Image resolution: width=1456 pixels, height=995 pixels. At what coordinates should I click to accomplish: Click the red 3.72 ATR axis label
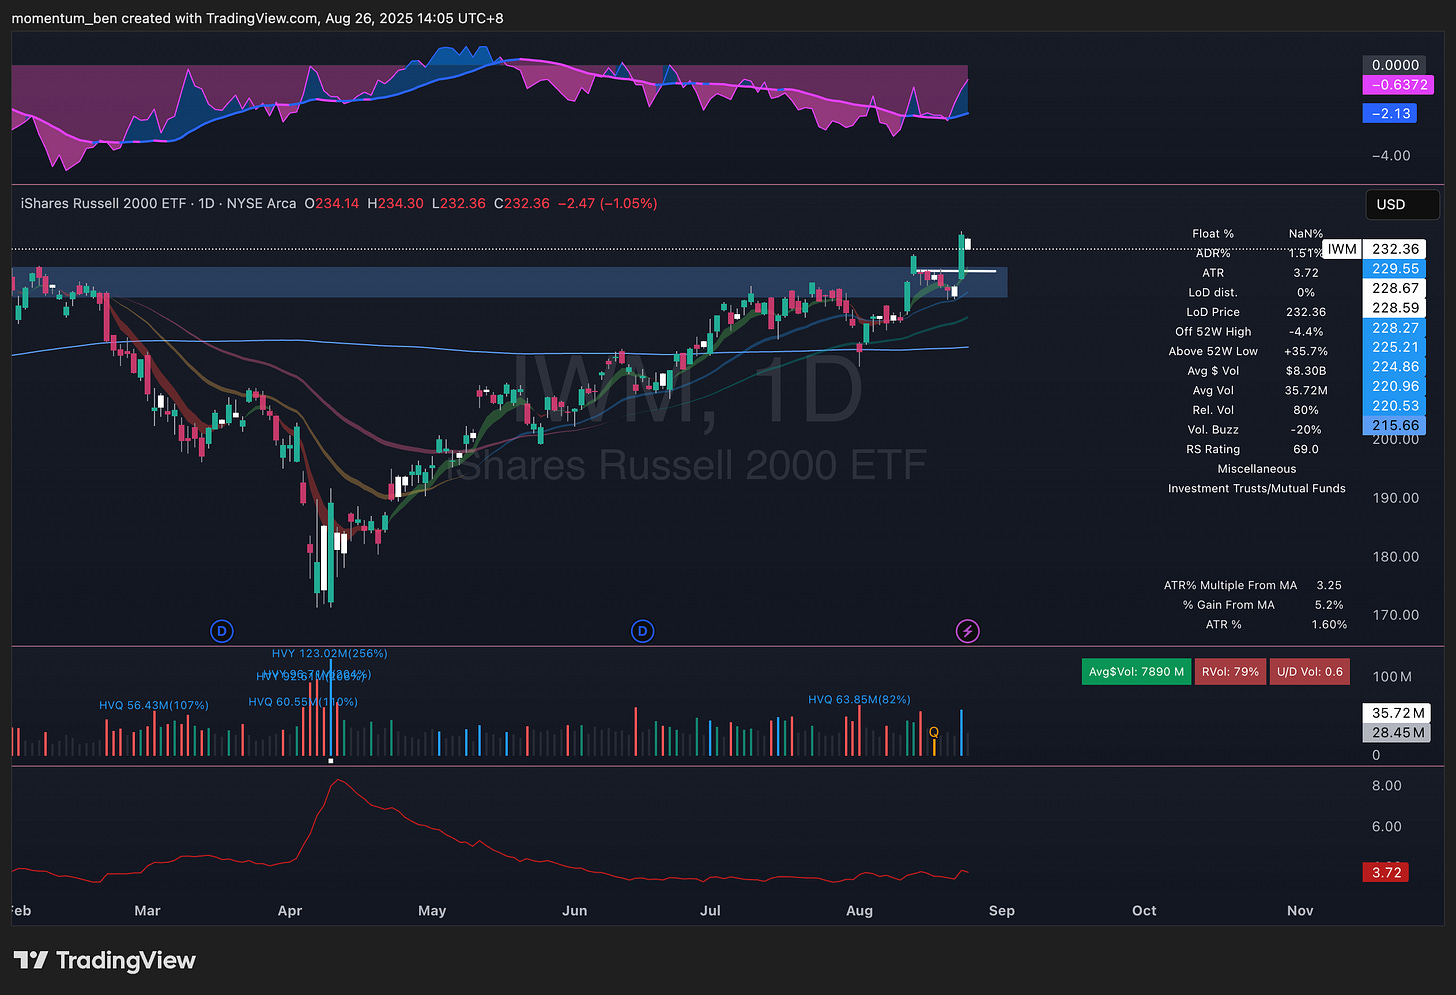click(x=1386, y=873)
